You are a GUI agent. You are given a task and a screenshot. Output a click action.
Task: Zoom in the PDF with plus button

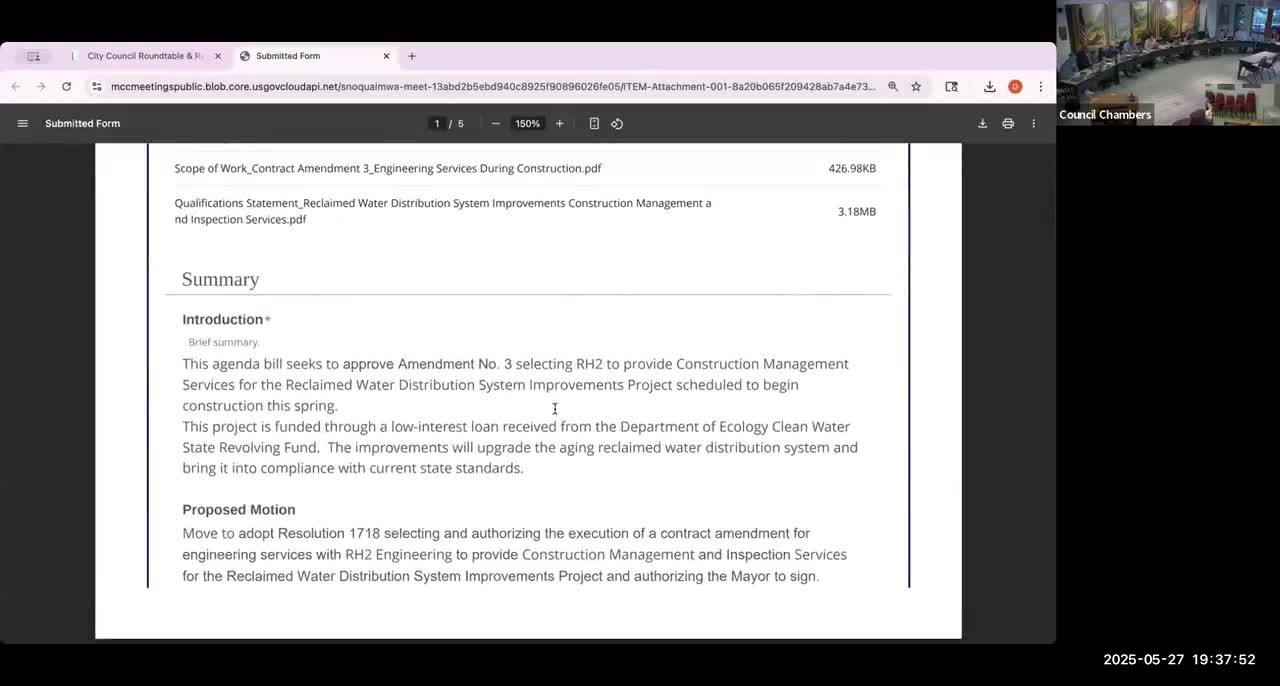pos(559,123)
